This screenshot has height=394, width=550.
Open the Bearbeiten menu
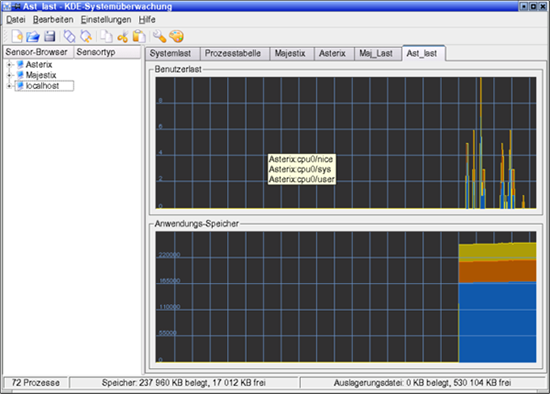pyautogui.click(x=53, y=20)
